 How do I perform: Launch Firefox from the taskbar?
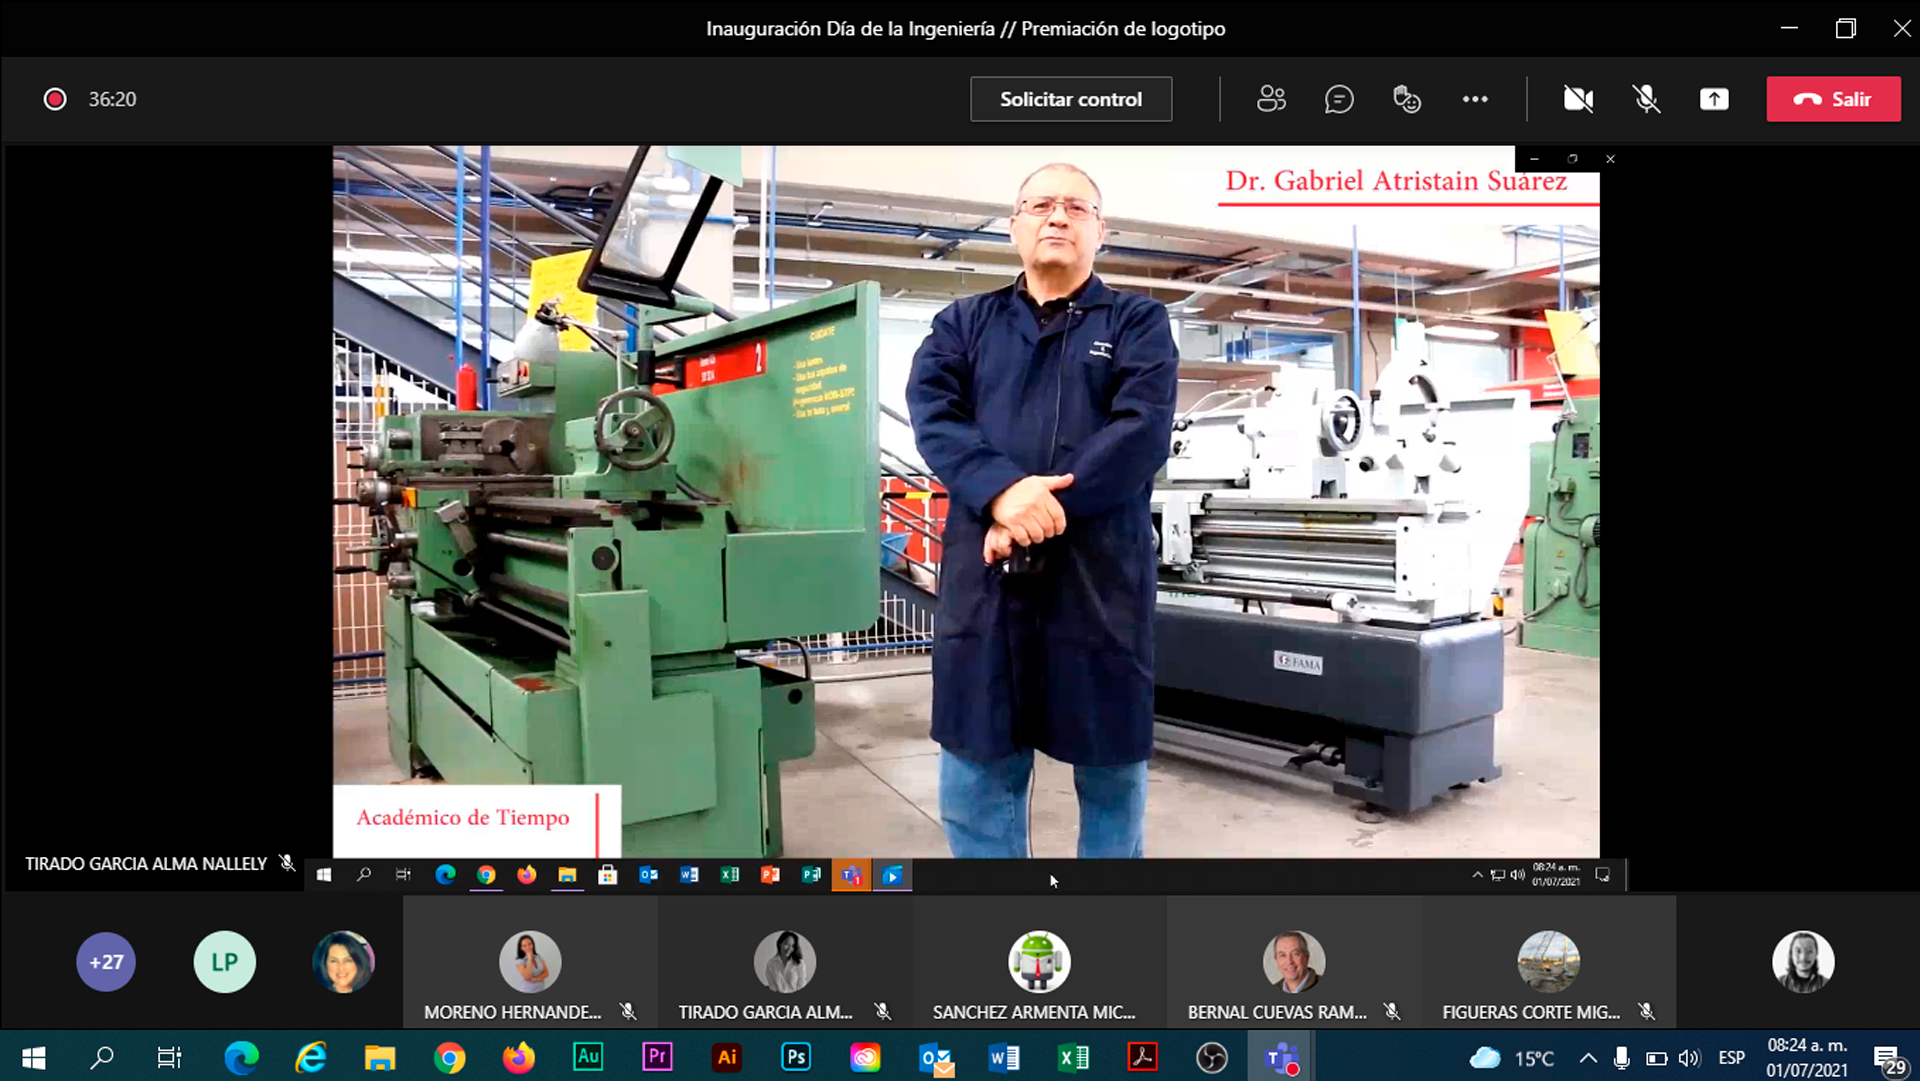pos(518,1057)
